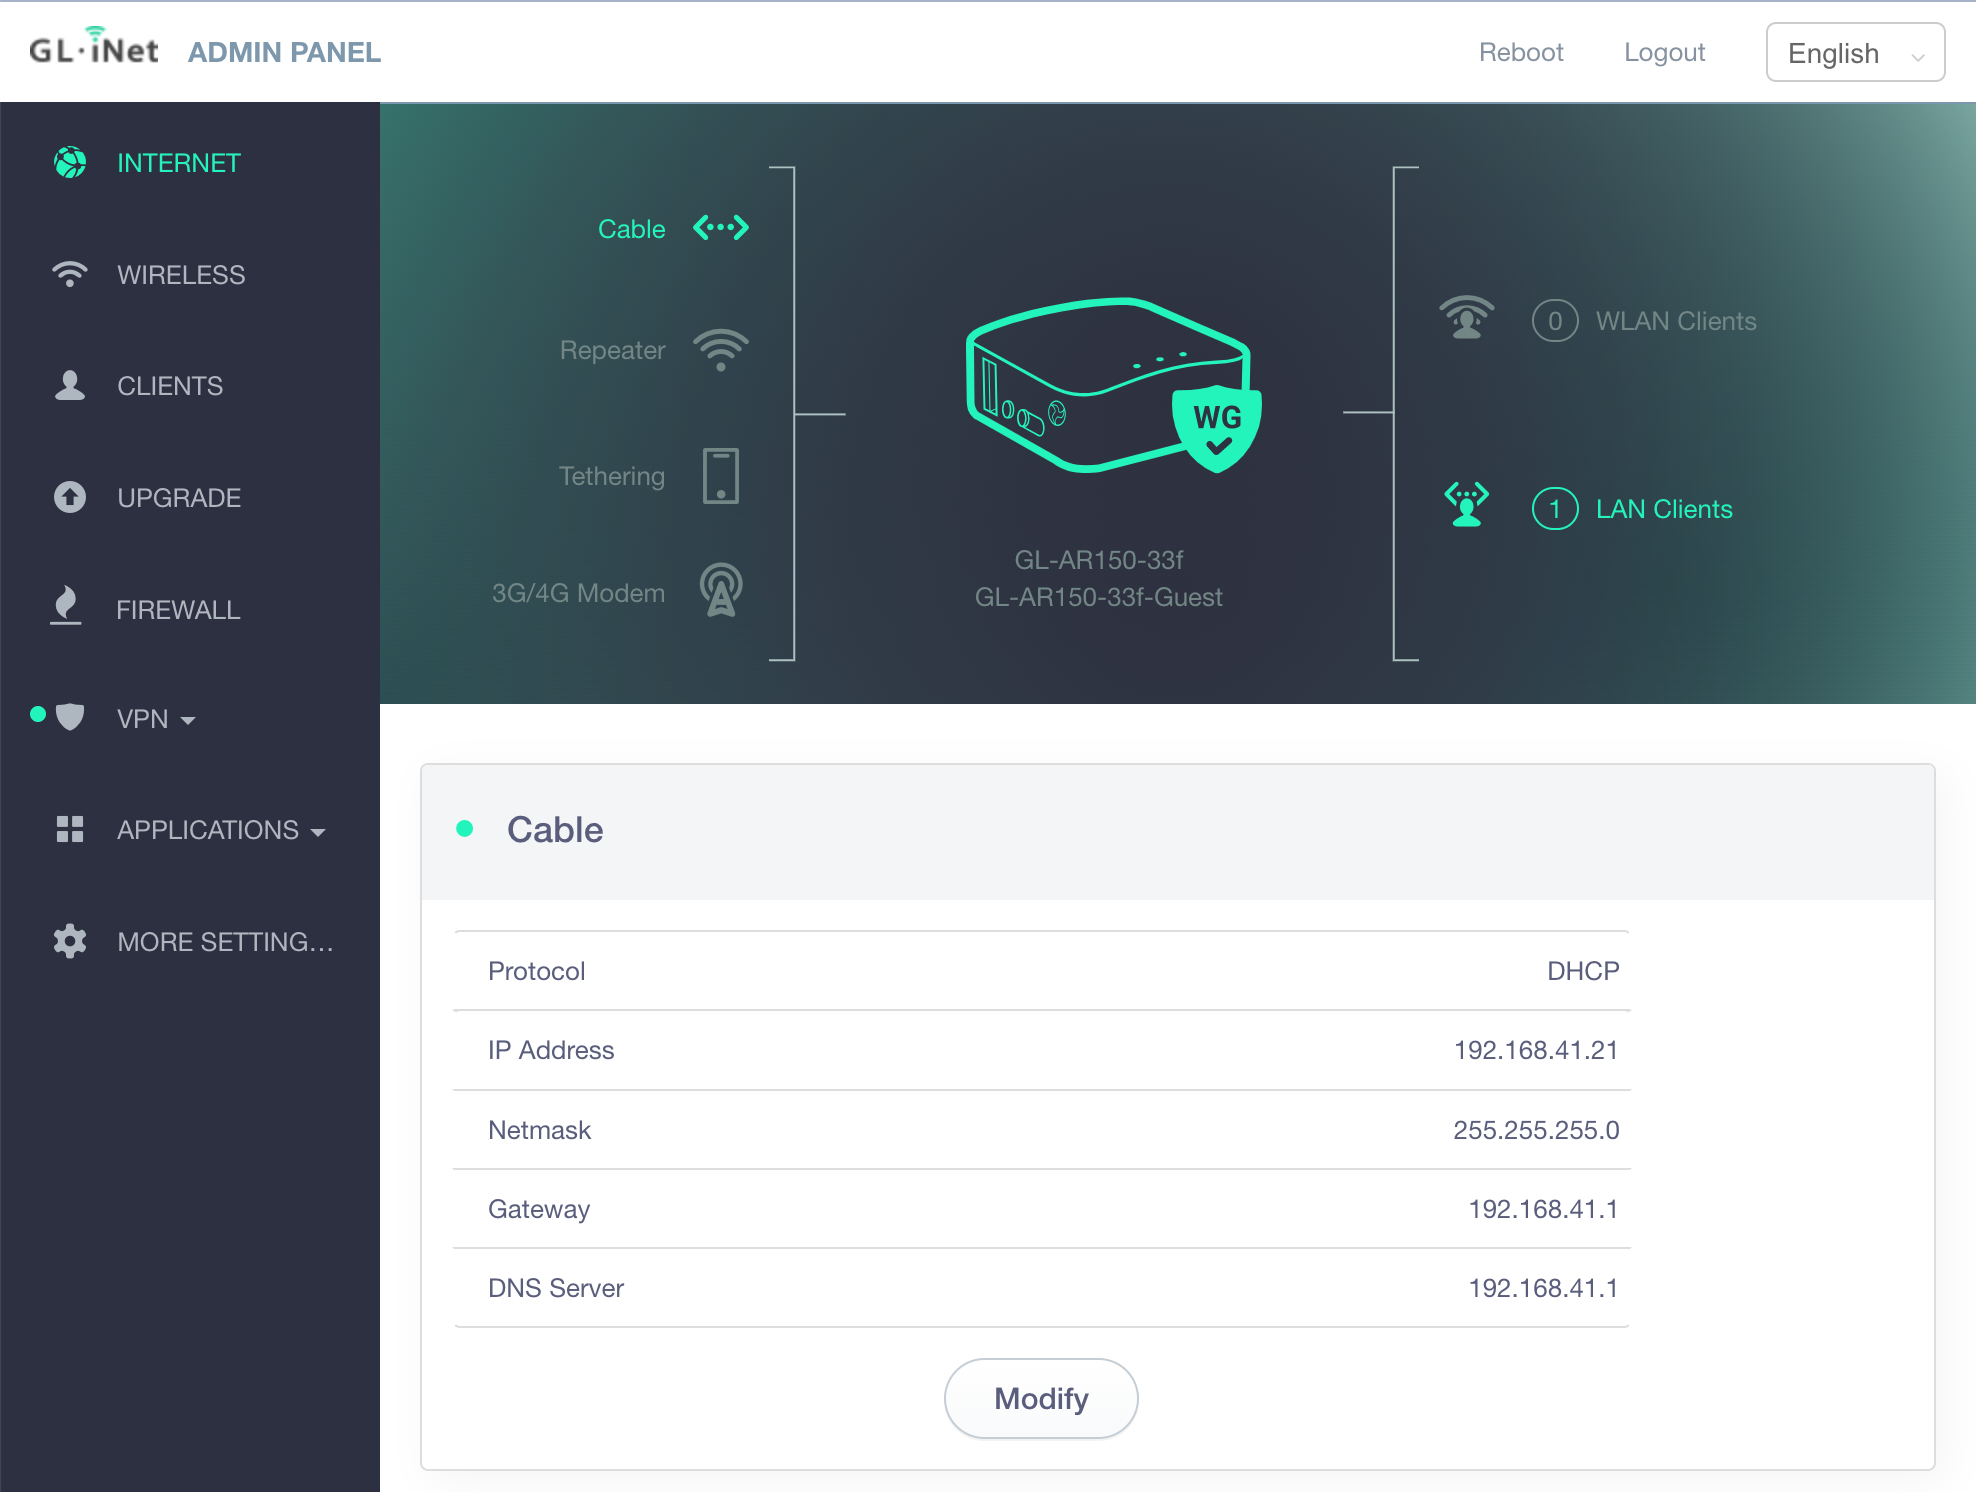Click the Logout link
This screenshot has width=1976, height=1492.
(1664, 52)
